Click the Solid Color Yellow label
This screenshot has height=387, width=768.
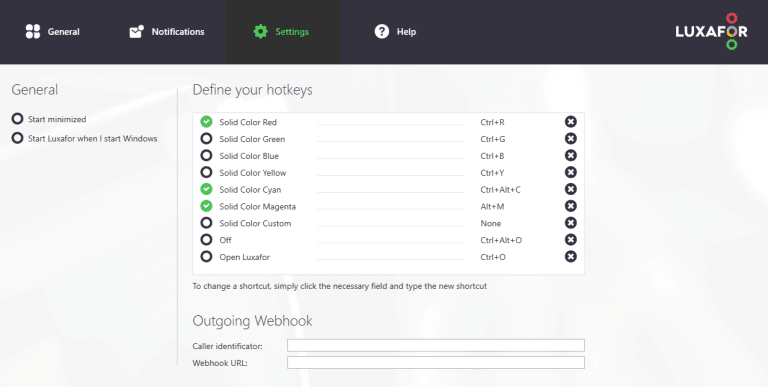[x=253, y=173]
